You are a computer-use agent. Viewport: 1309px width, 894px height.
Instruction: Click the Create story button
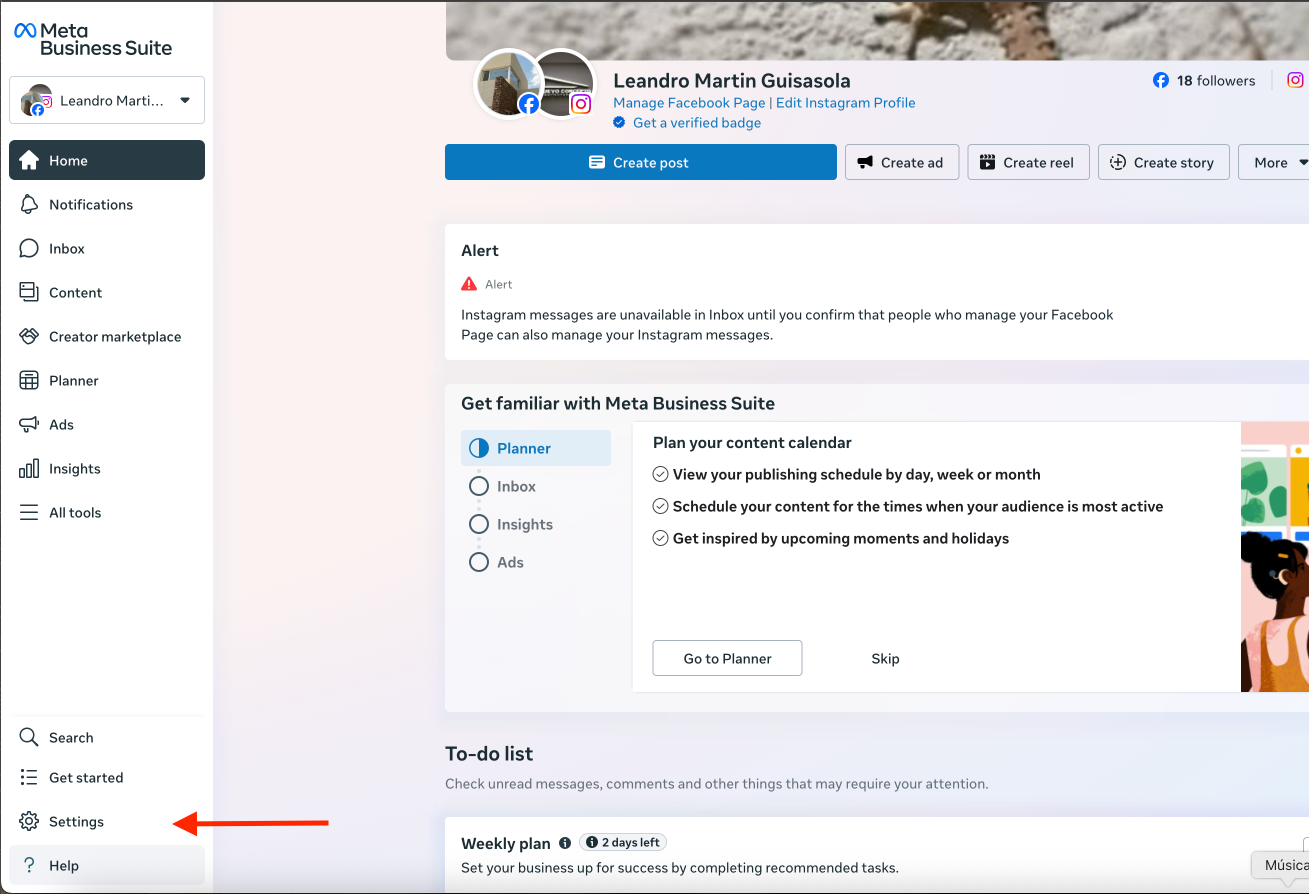[x=1163, y=162]
